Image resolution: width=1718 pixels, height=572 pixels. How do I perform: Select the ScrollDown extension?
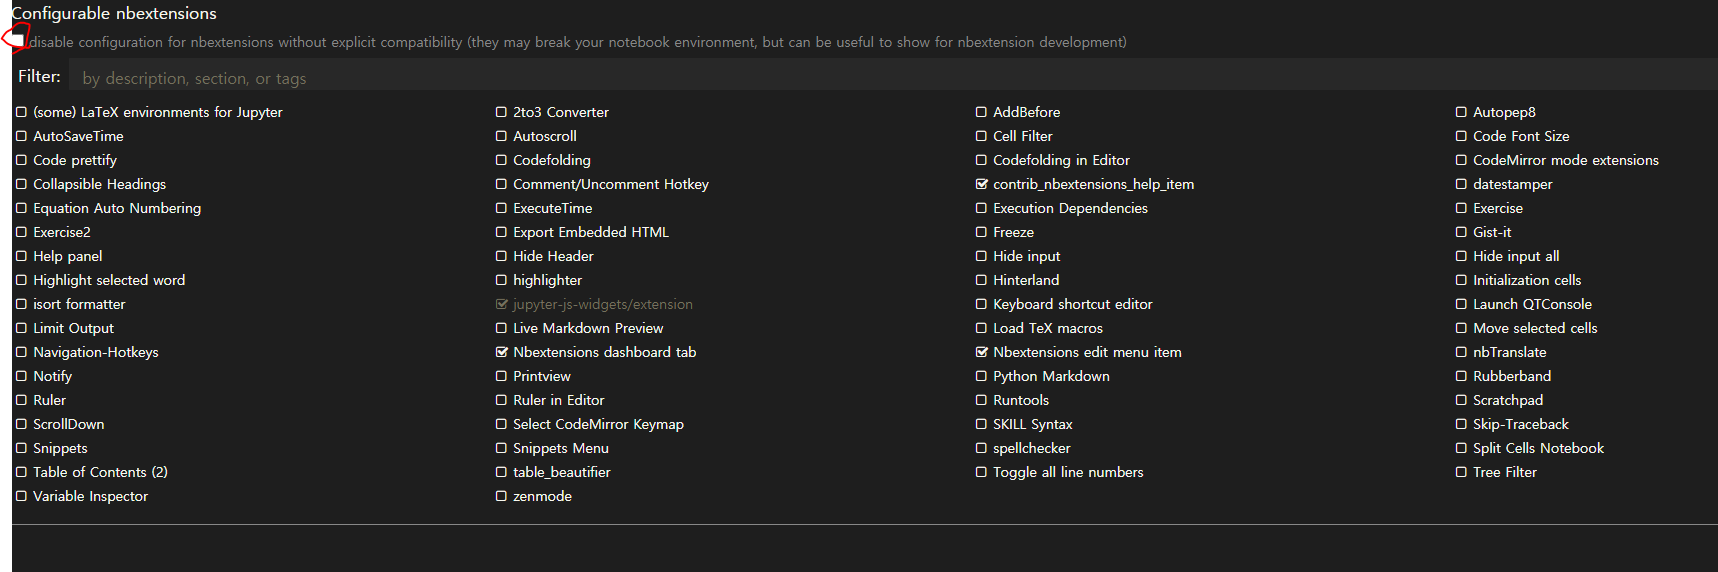click(68, 424)
